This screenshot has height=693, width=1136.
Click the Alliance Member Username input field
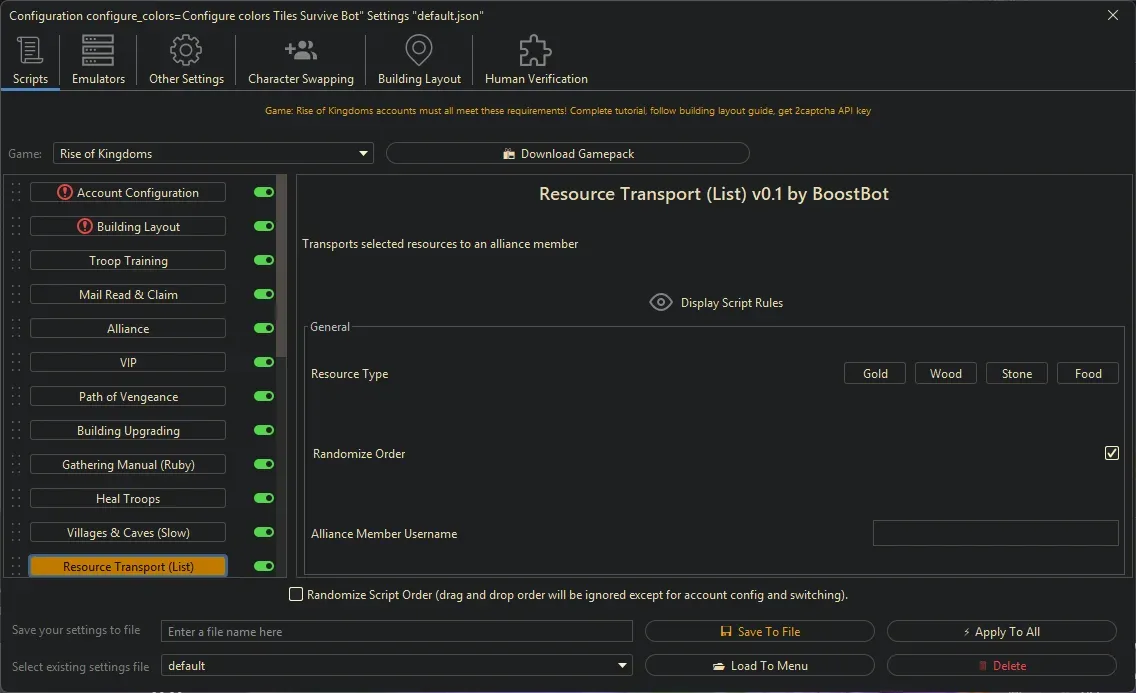(994, 533)
